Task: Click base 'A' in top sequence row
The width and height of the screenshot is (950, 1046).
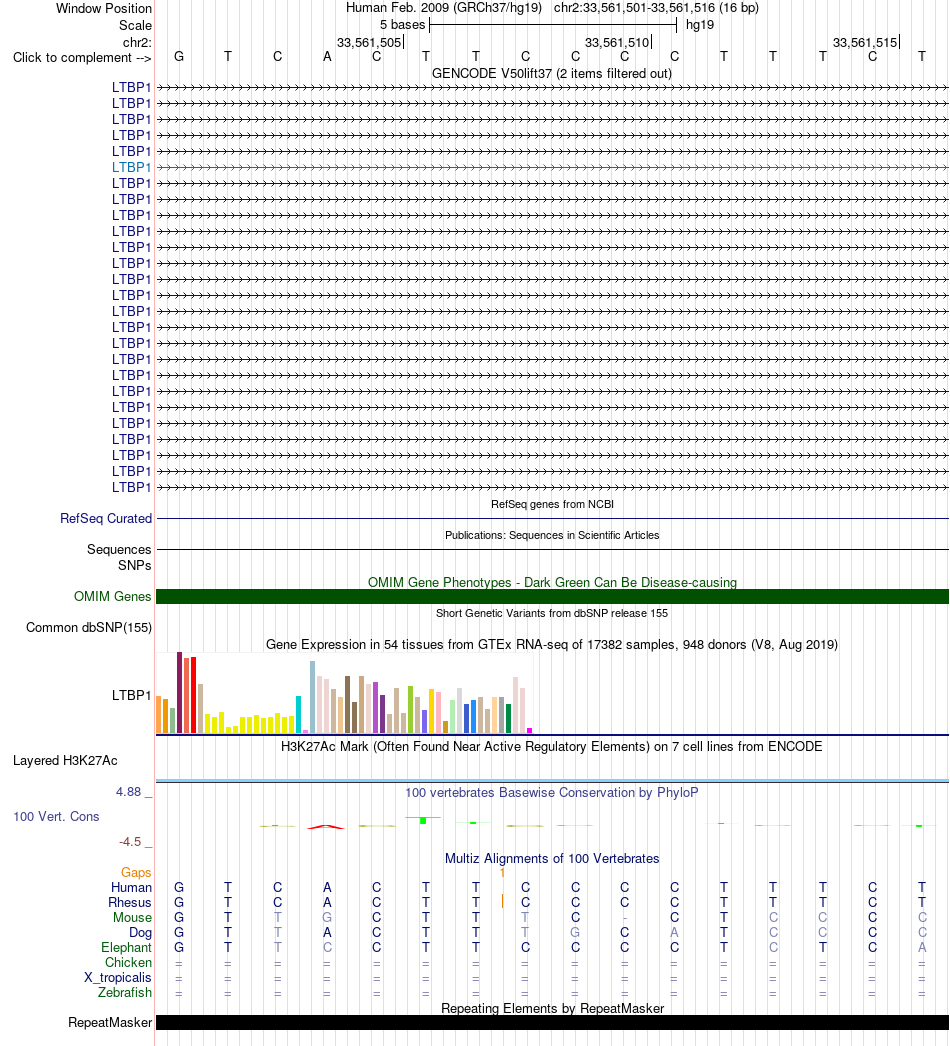Action: pos(327,57)
